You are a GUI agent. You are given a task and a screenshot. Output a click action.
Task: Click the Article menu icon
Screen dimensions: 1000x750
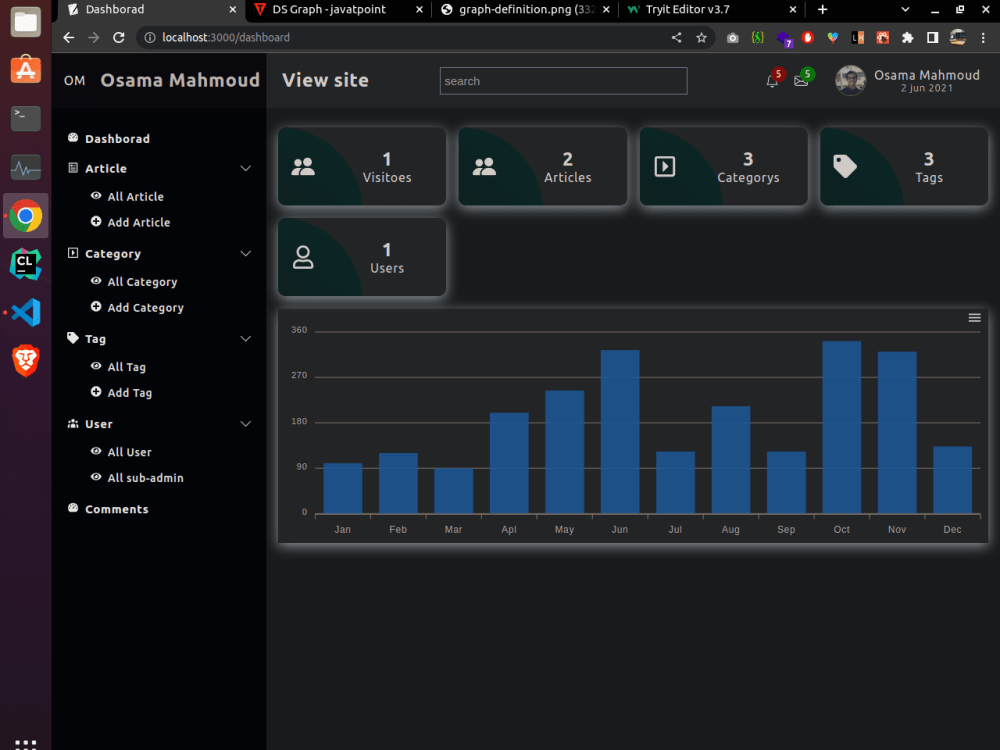pyautogui.click(x=73, y=168)
